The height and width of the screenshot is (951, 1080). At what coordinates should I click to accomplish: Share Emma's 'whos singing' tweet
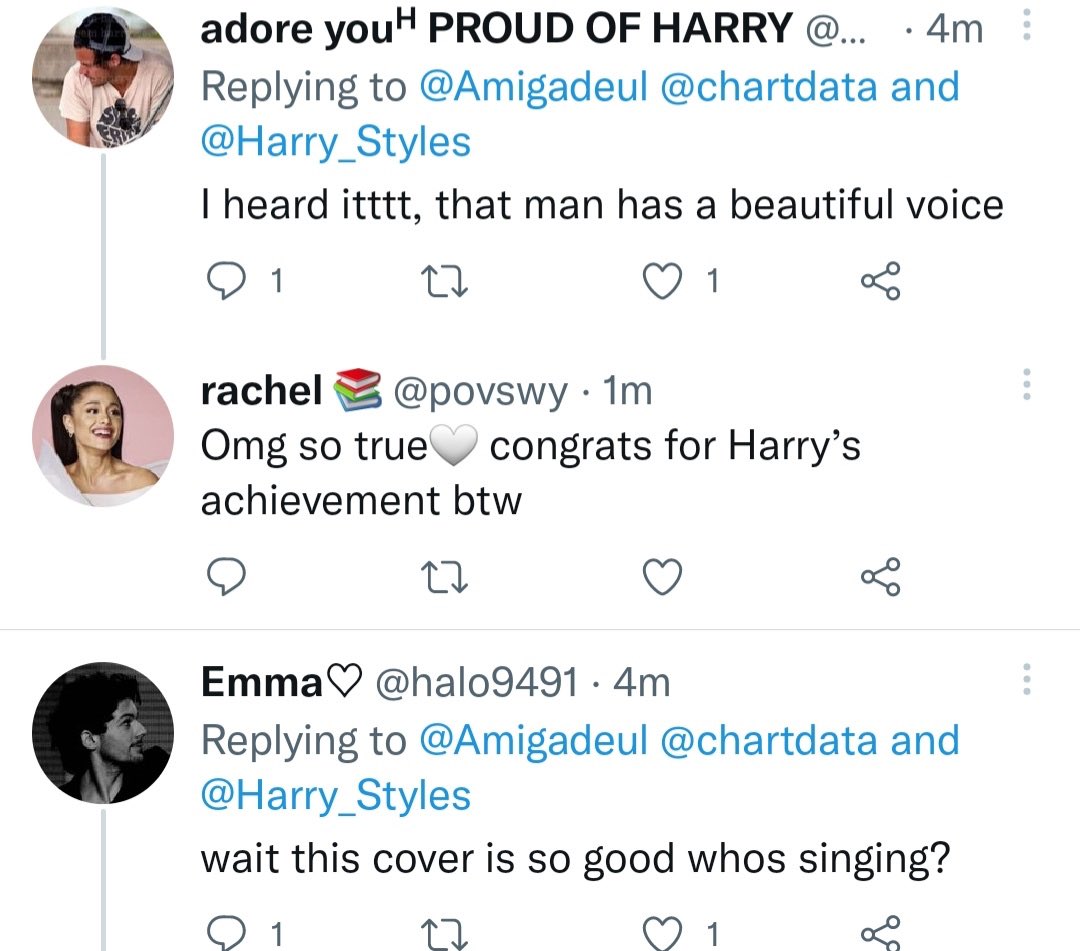pos(880,934)
